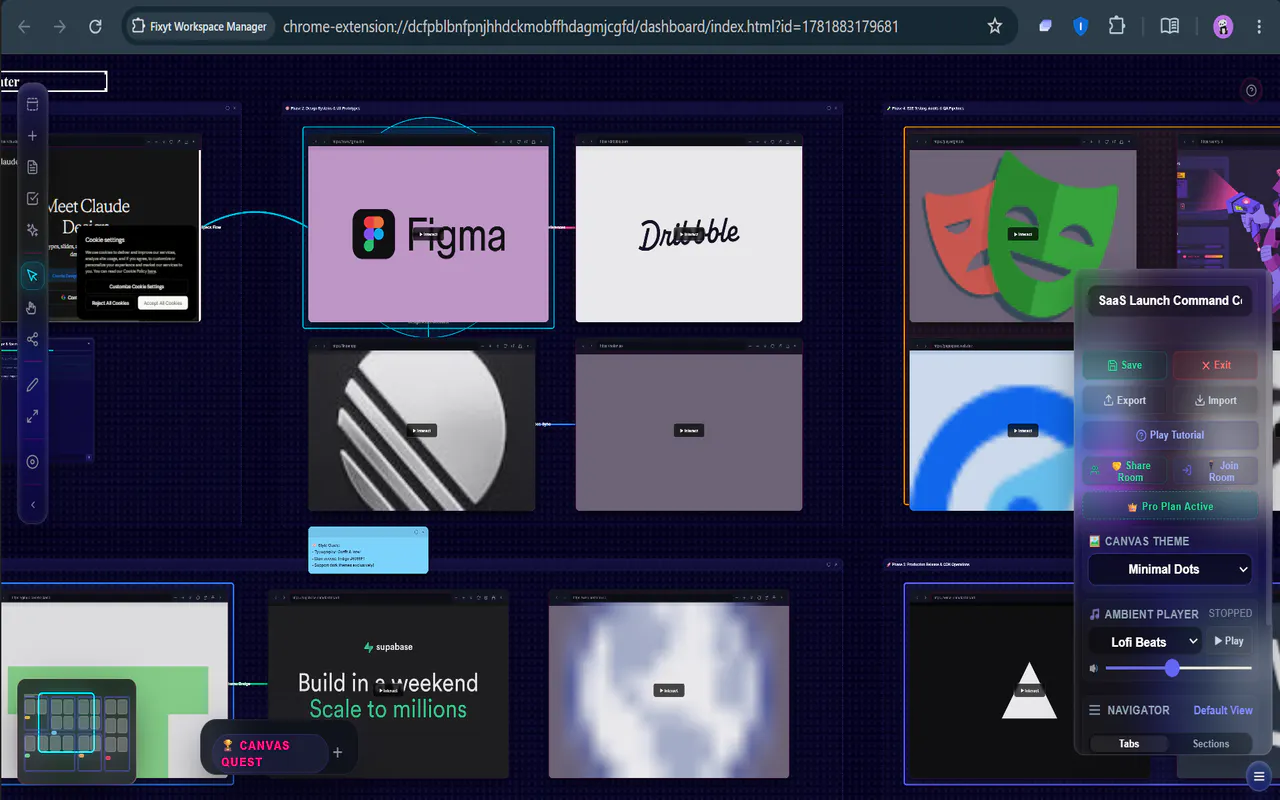Click the Save button in panel
Viewport: 1280px width, 800px height.
[x=1125, y=365]
